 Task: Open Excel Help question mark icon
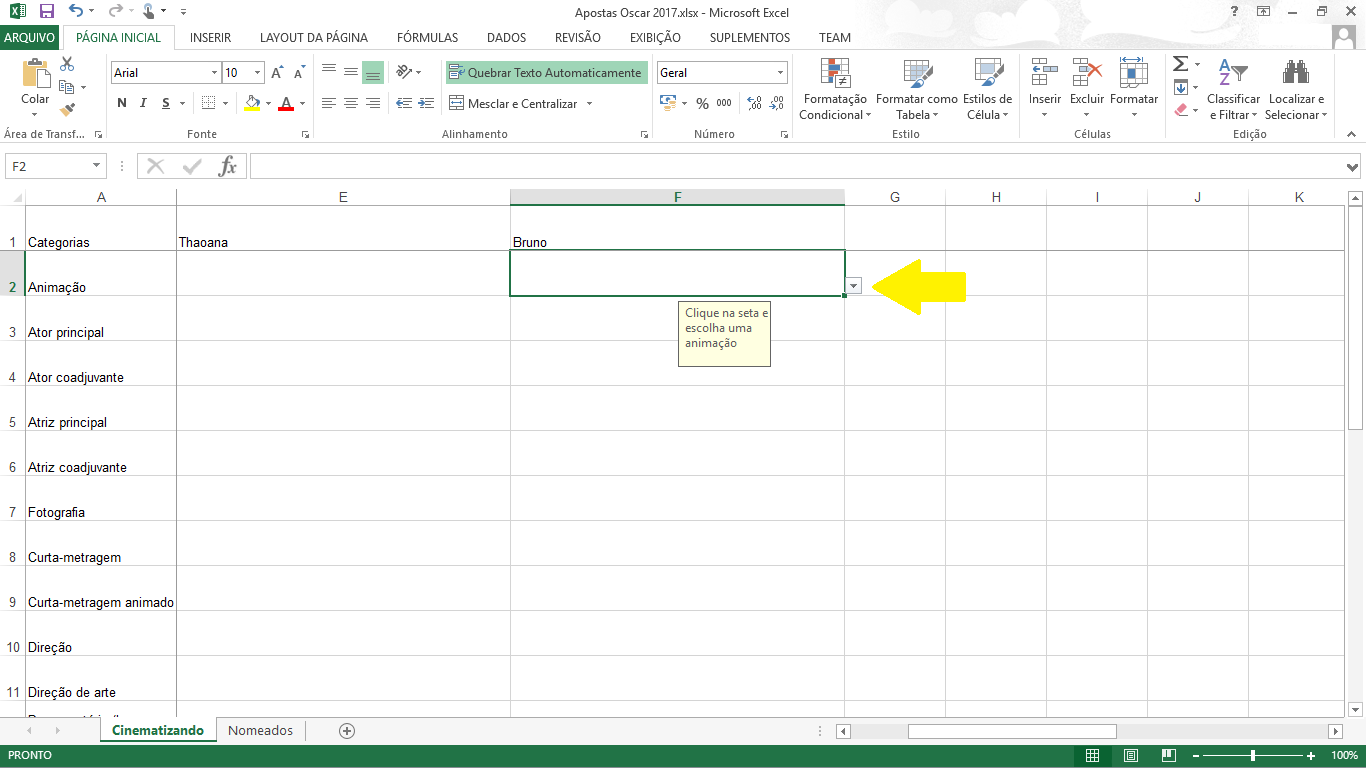(1235, 12)
